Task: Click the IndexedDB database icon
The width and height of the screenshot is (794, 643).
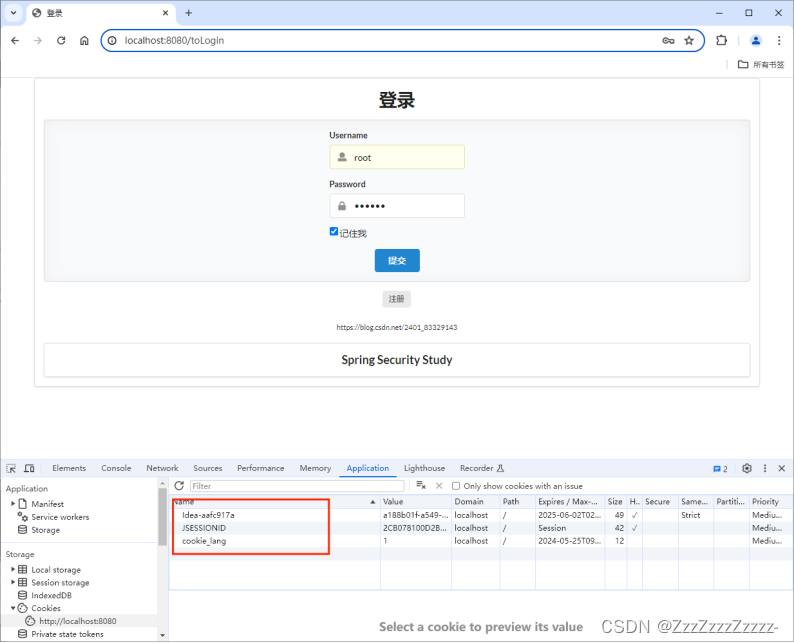Action: tap(22, 595)
